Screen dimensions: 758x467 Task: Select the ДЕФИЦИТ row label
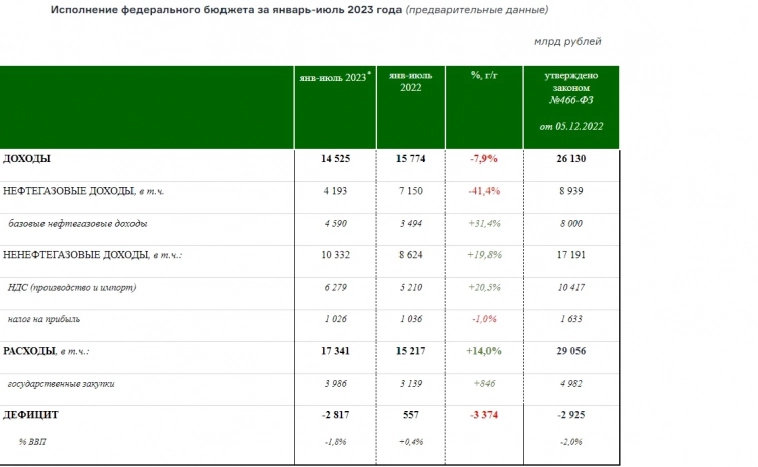tap(31, 414)
